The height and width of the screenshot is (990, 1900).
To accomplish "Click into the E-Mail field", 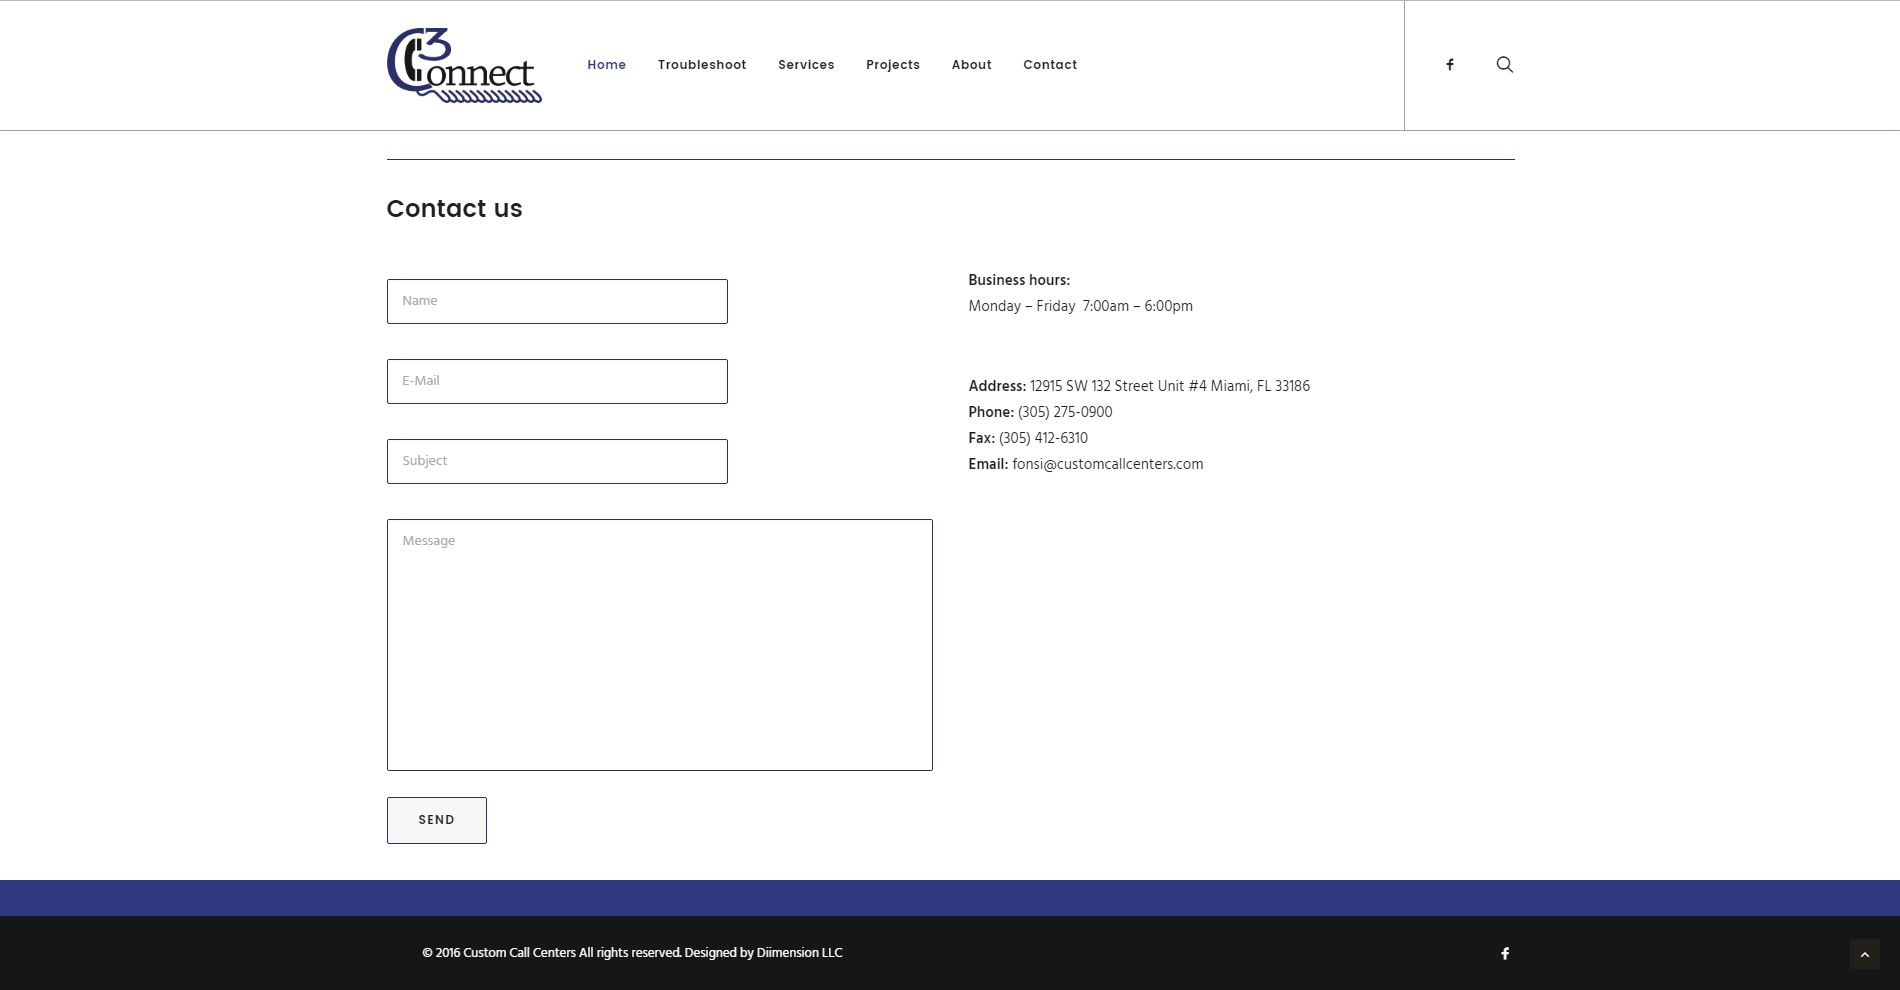I will pyautogui.click(x=557, y=381).
